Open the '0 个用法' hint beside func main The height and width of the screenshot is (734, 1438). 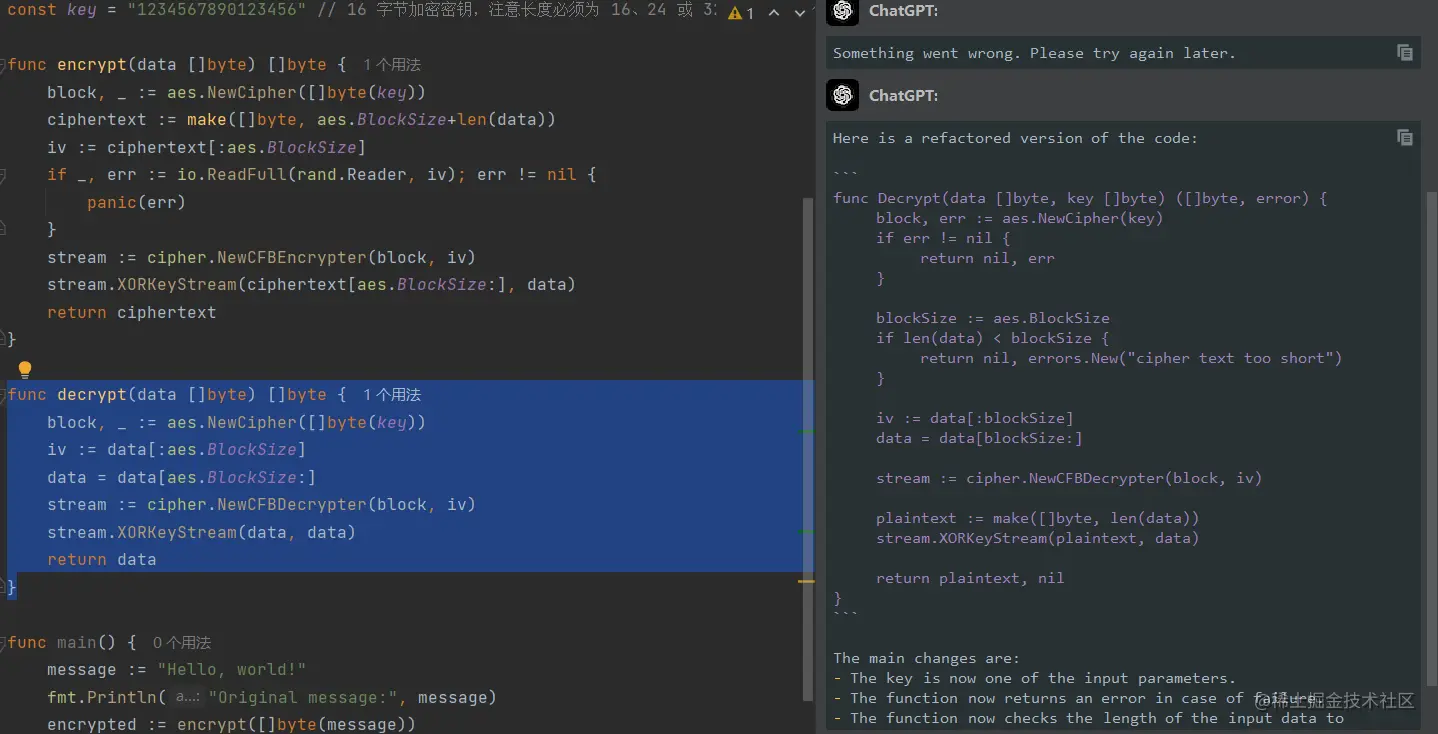pos(182,642)
